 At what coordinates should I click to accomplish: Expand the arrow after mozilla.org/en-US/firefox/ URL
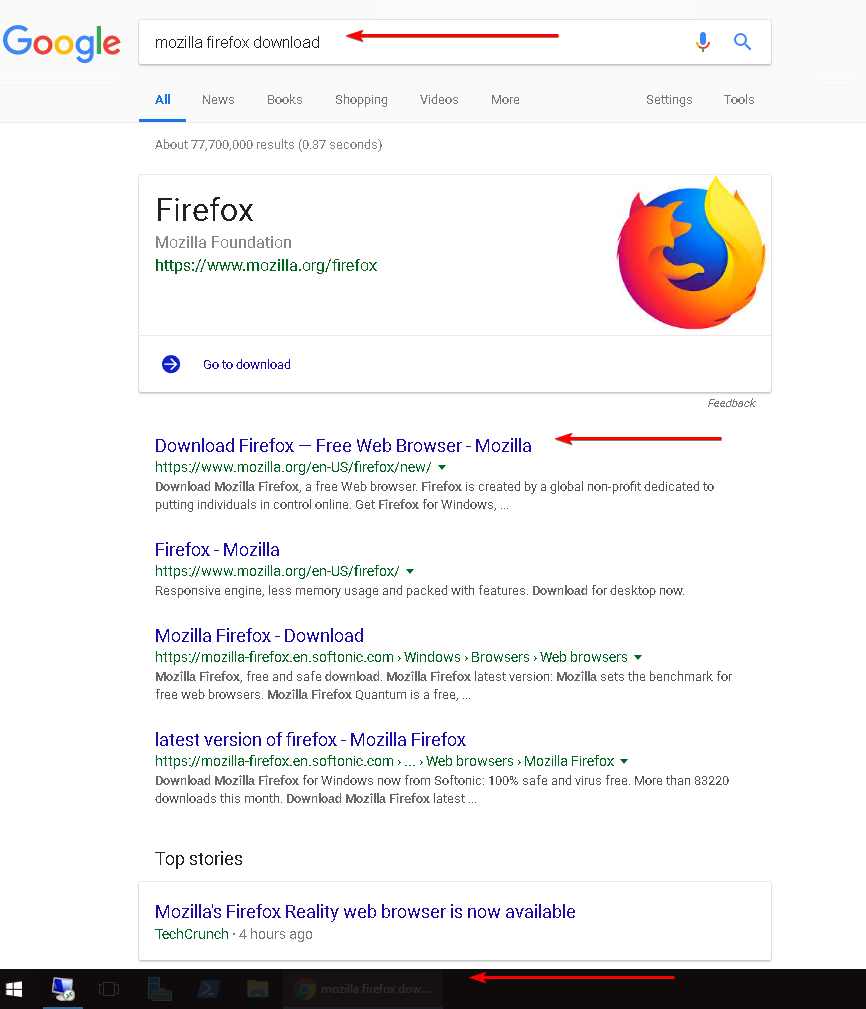click(410, 571)
